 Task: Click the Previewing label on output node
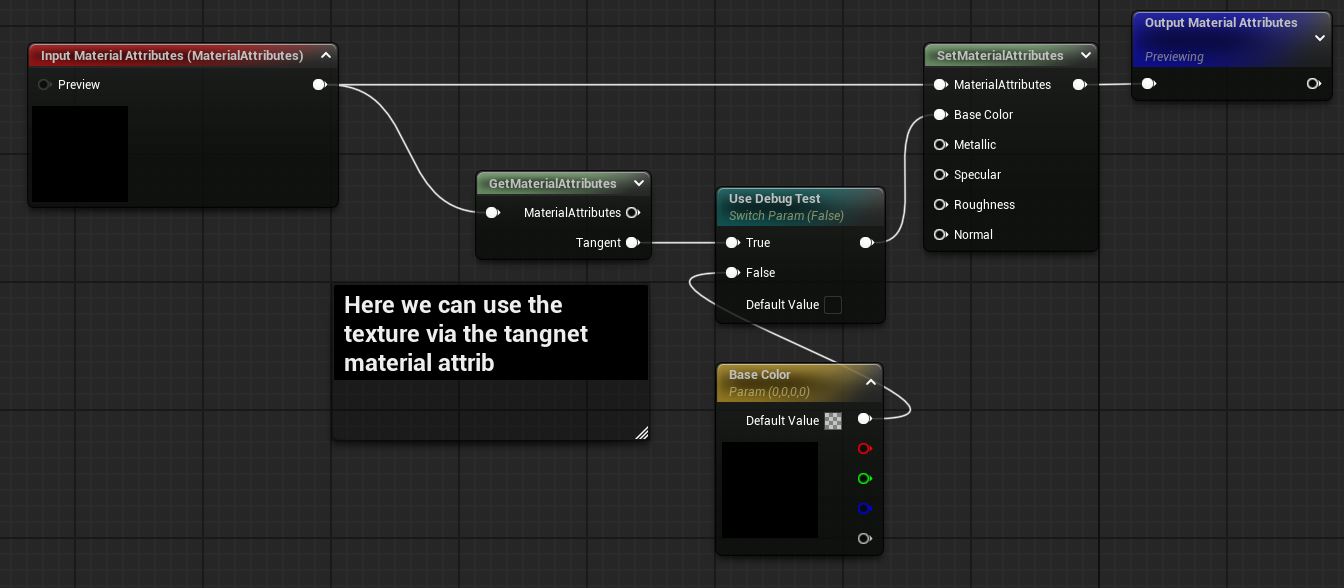(x=1174, y=57)
